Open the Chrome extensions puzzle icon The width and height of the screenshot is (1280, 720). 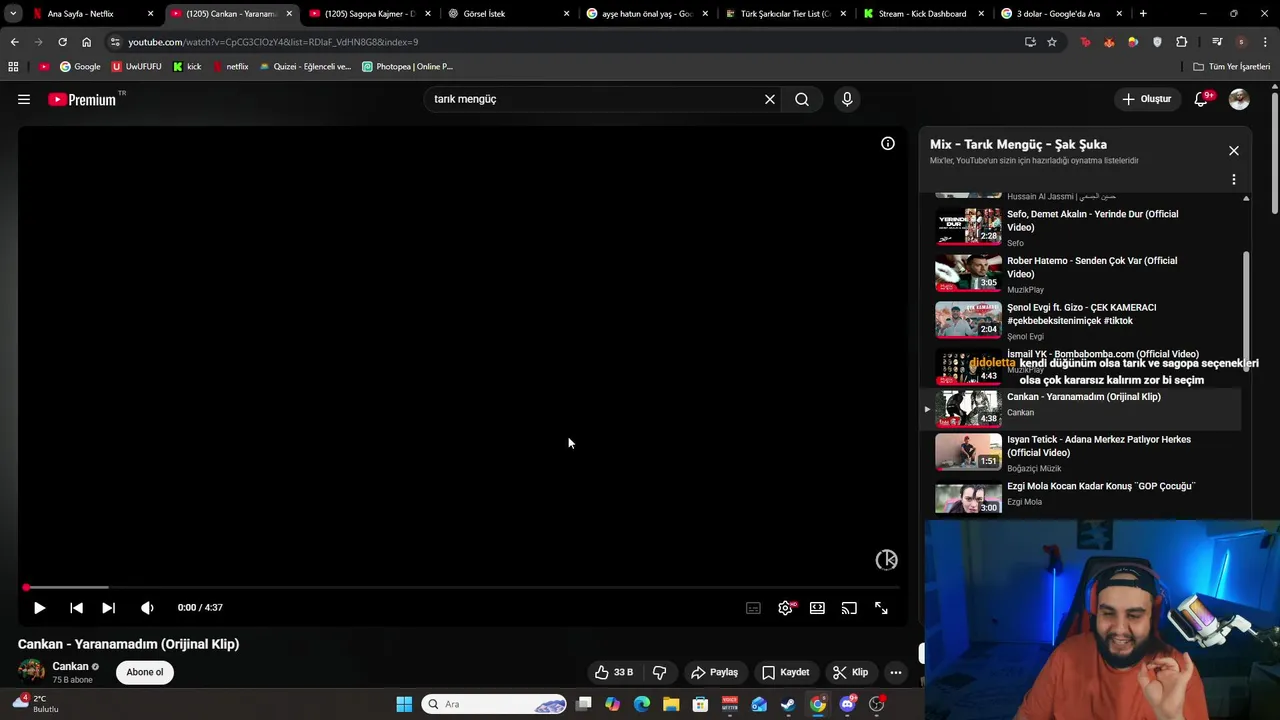[x=1182, y=42]
